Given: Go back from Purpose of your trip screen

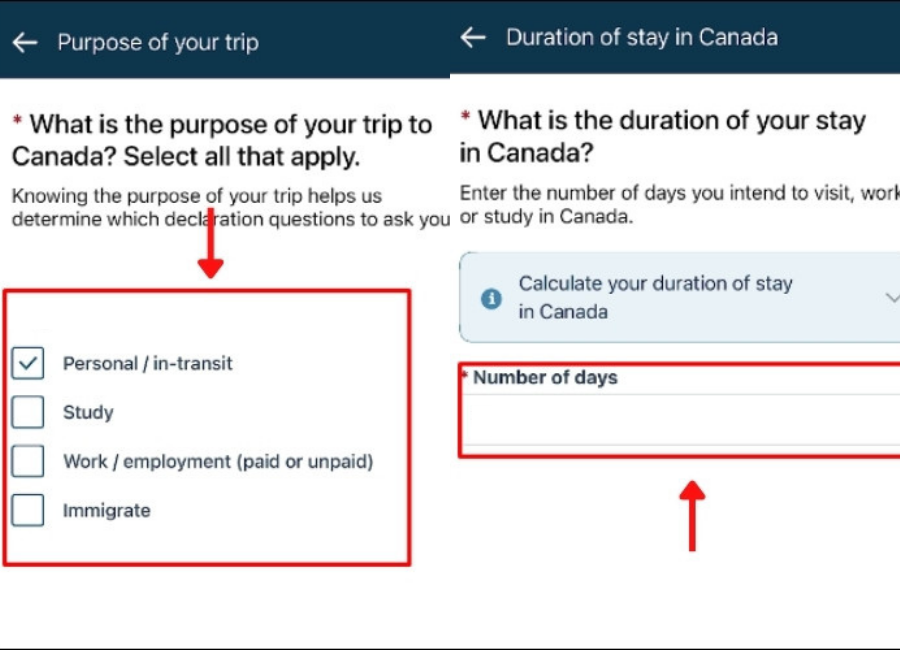Looking at the screenshot, I should (25, 43).
